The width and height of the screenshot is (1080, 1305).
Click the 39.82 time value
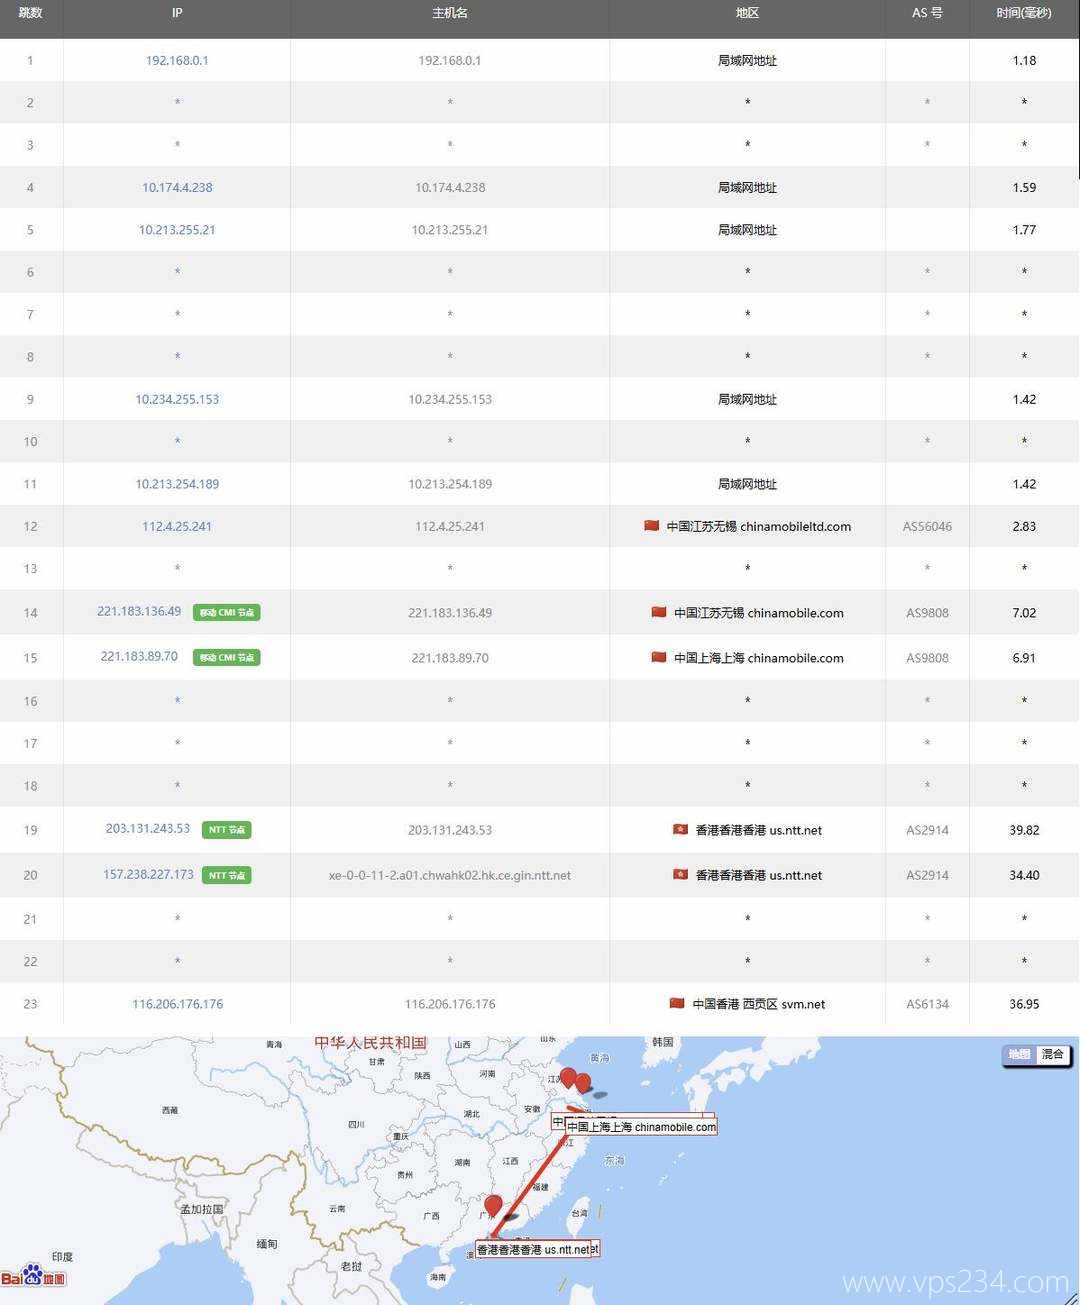click(1024, 830)
